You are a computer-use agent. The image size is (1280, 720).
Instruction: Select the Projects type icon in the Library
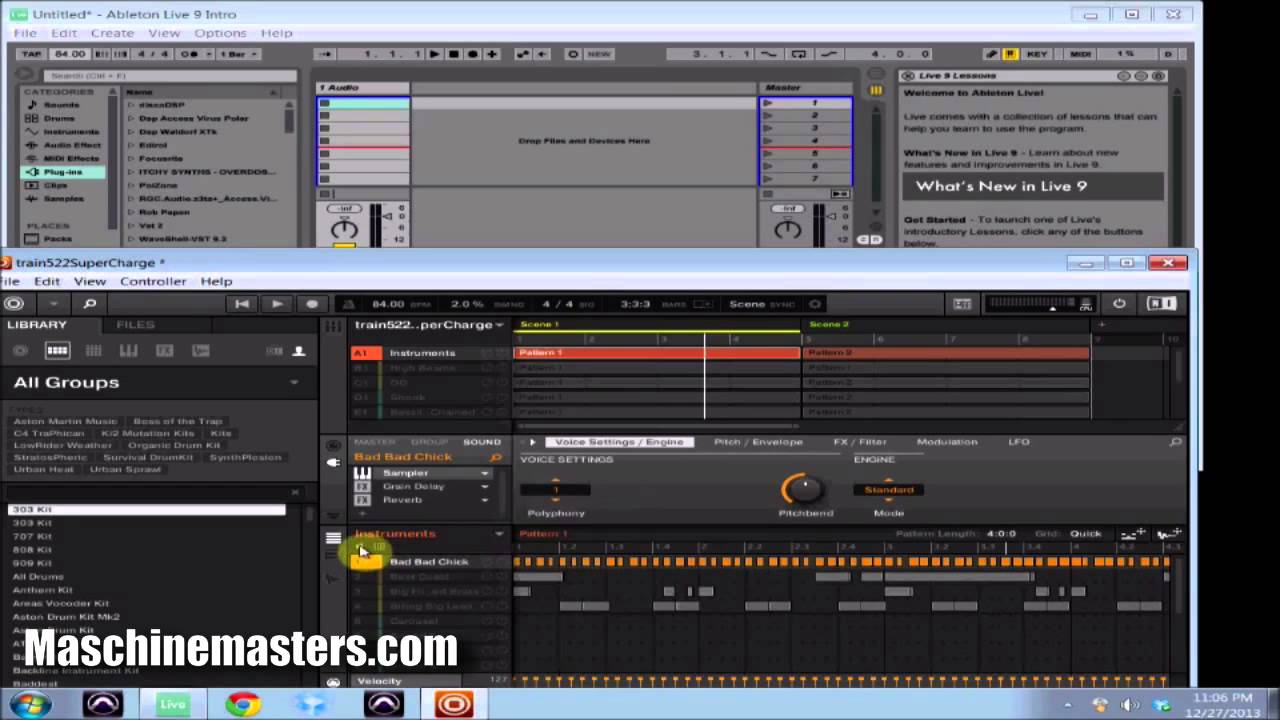(x=21, y=351)
